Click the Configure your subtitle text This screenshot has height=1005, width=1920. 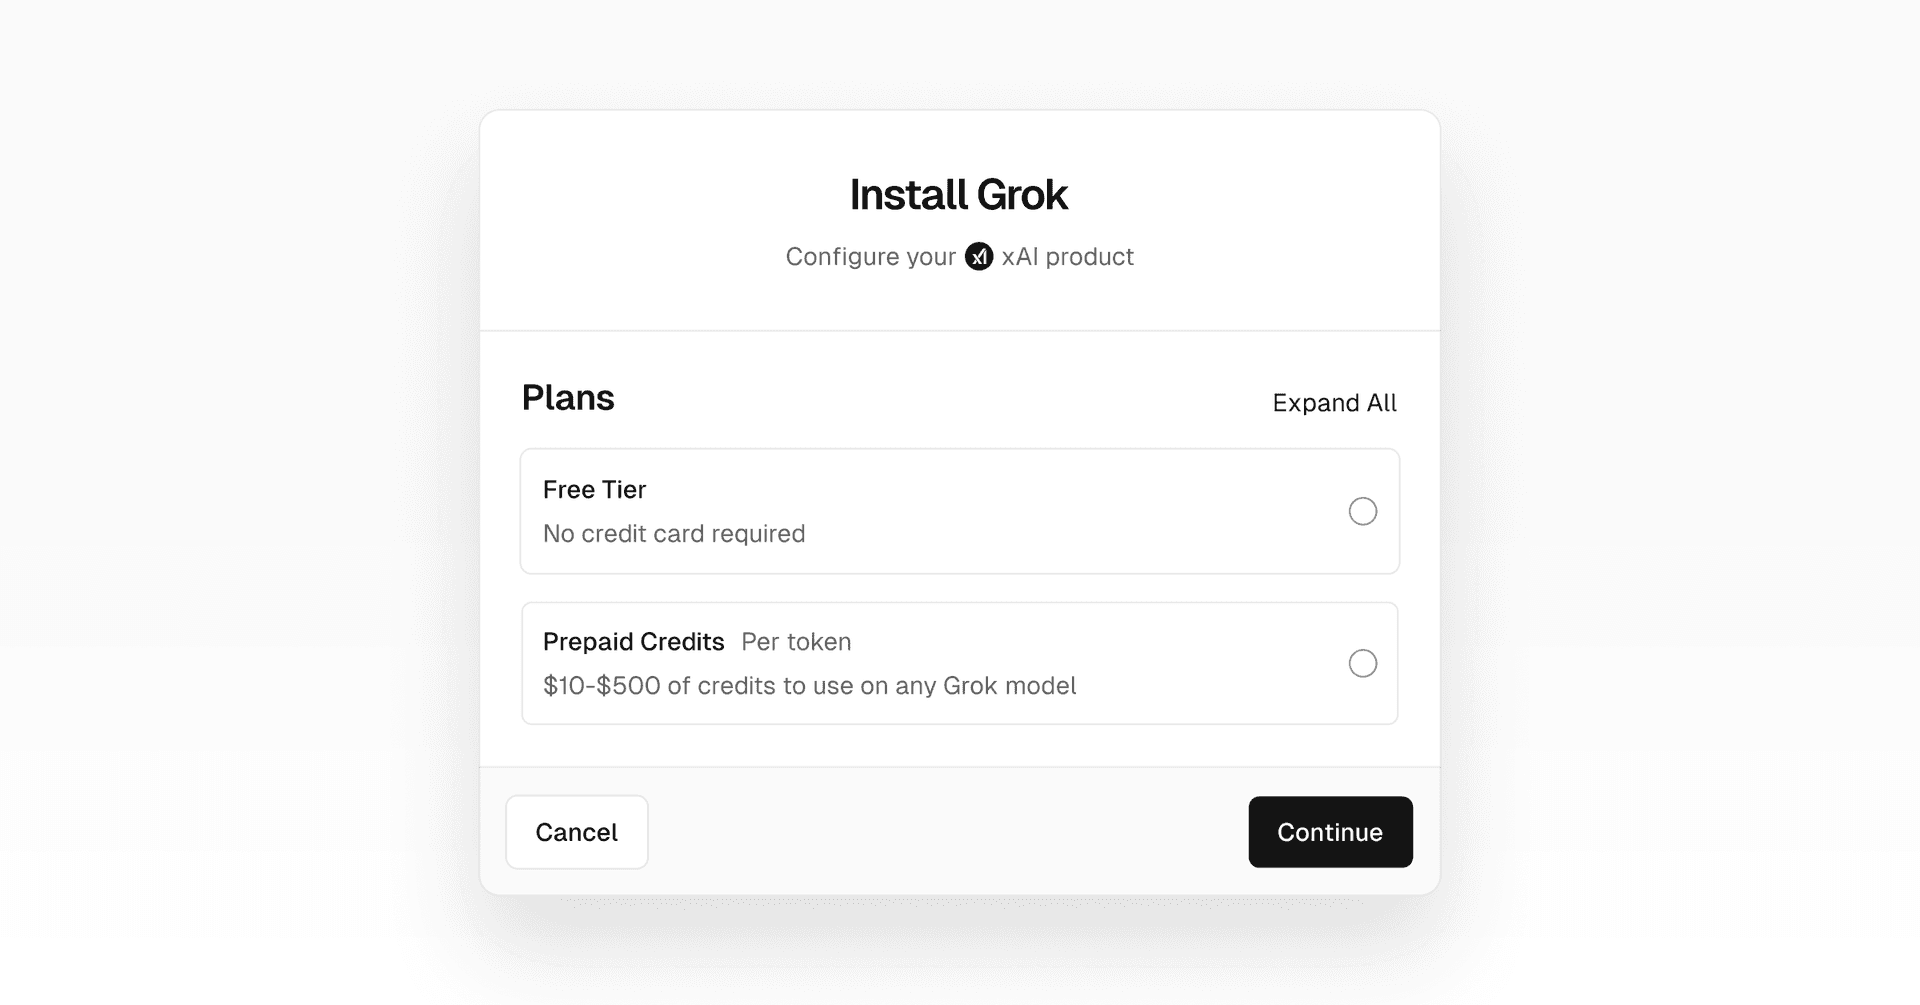pos(870,257)
